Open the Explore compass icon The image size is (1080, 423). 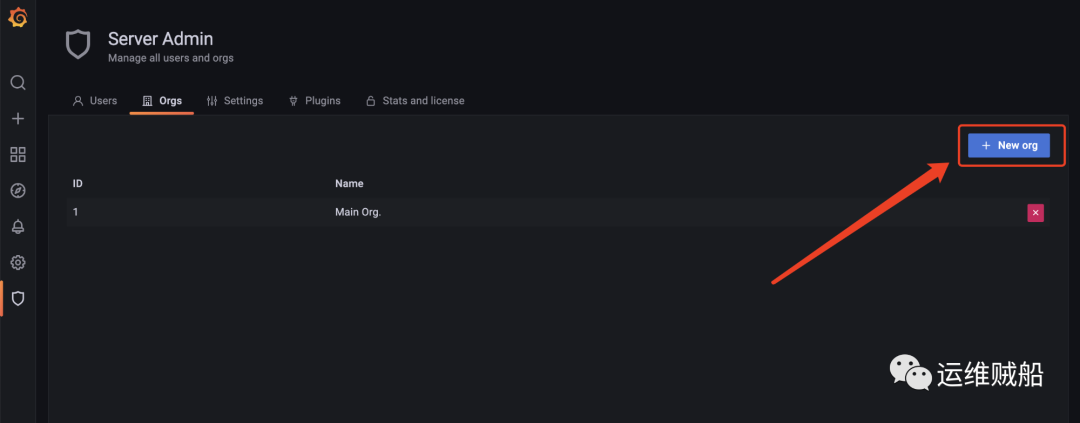point(18,191)
